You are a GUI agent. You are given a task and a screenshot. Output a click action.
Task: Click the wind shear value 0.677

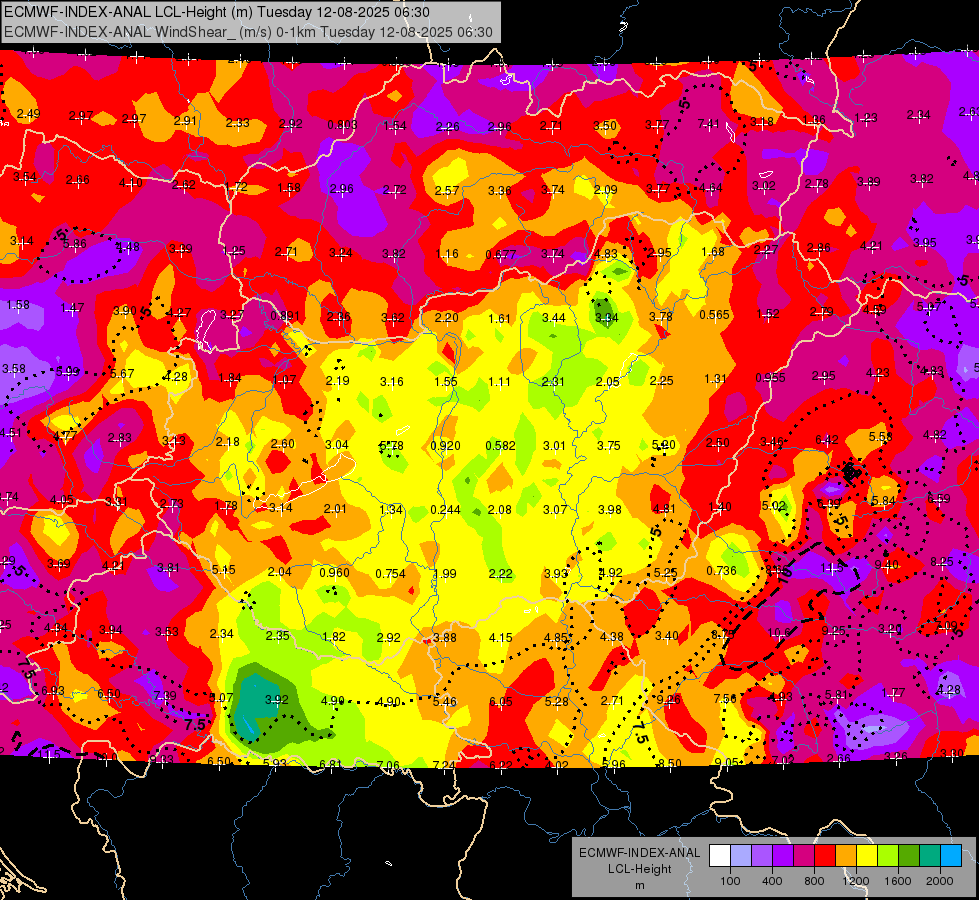(x=501, y=254)
